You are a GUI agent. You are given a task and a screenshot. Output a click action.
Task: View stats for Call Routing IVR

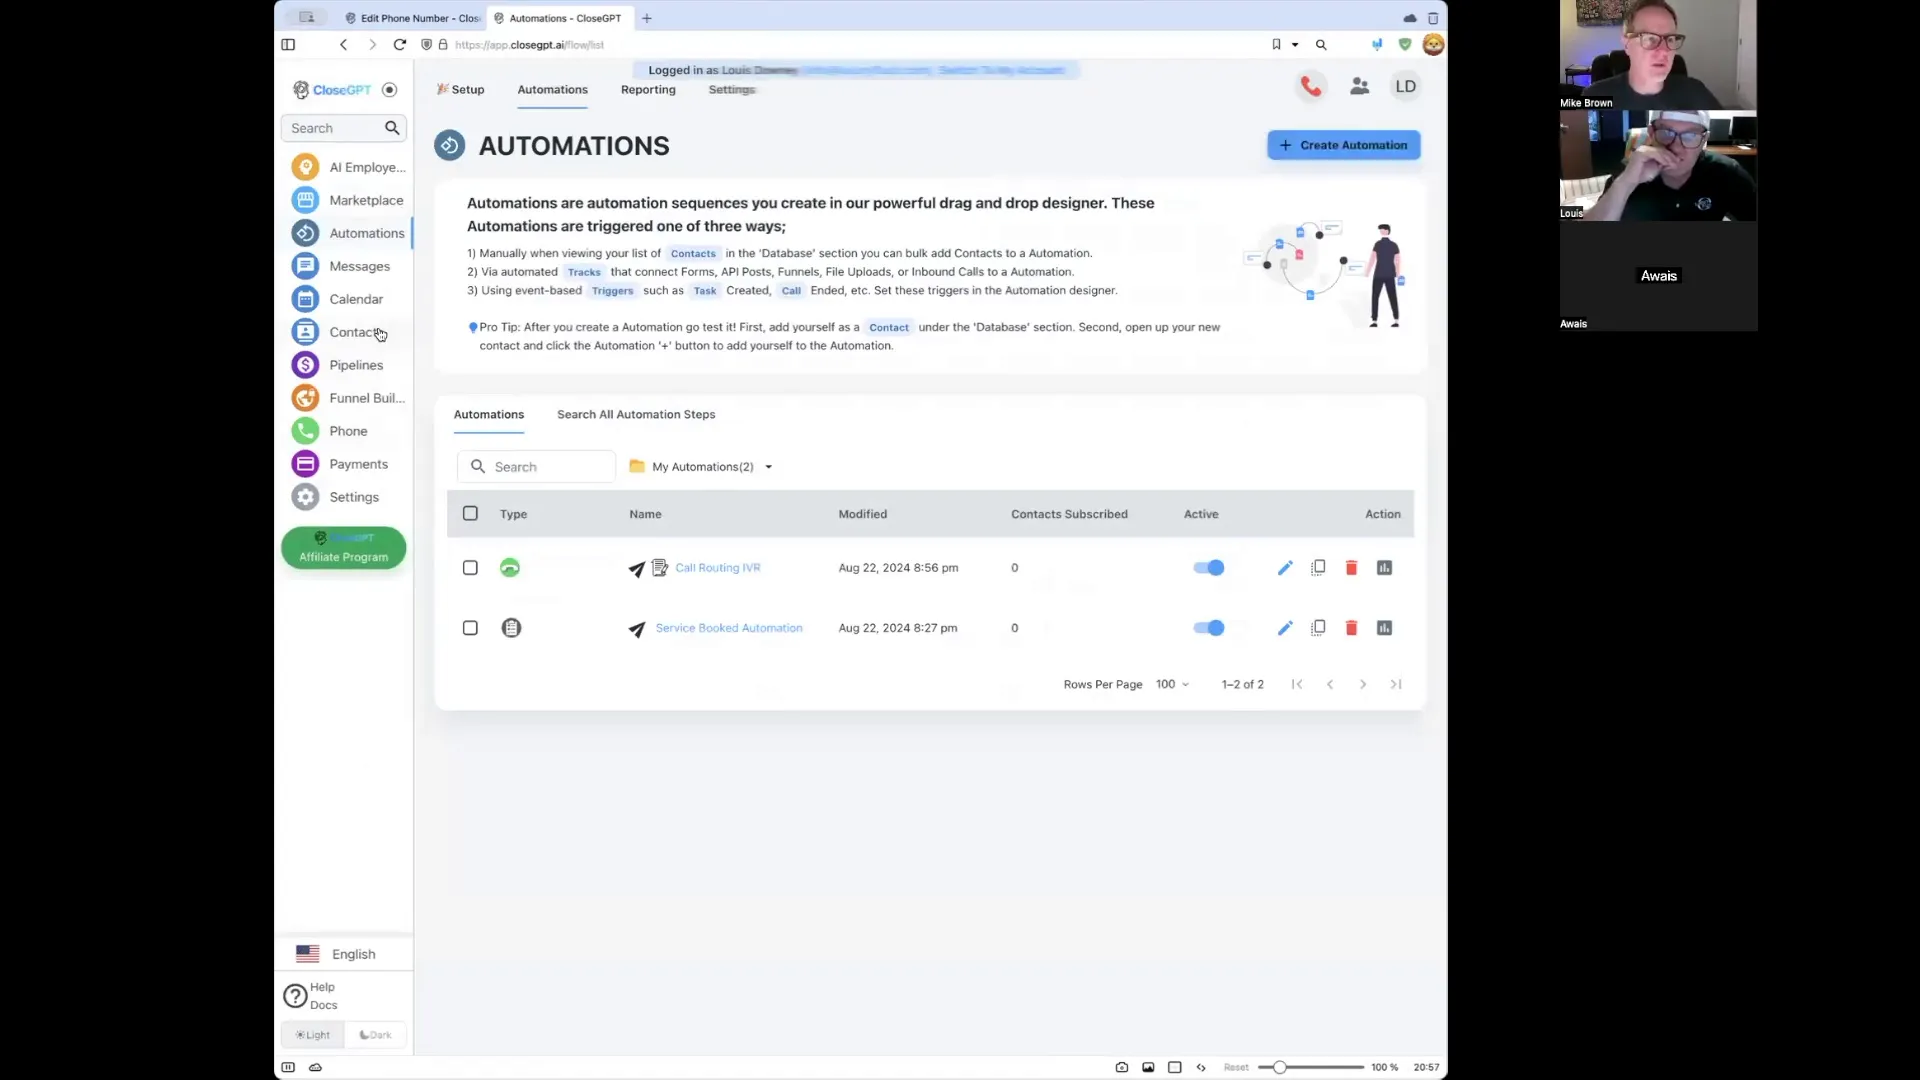tap(1384, 568)
